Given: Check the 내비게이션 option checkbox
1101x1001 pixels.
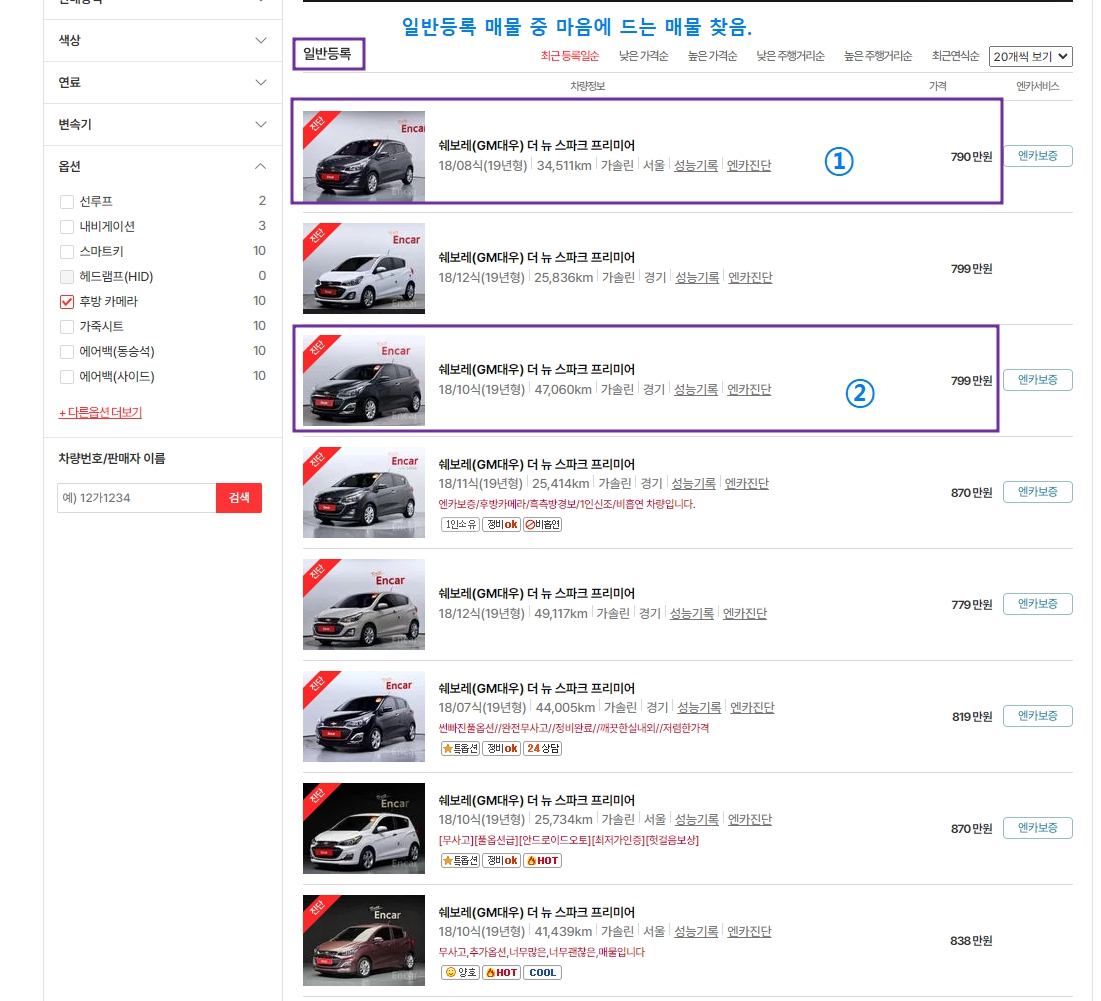Looking at the screenshot, I should (x=67, y=227).
